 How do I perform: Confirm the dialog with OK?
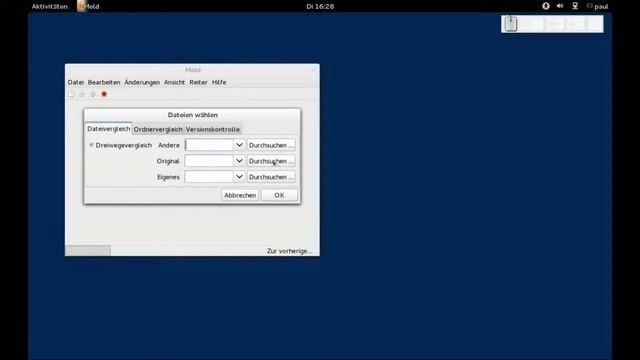[x=279, y=195]
